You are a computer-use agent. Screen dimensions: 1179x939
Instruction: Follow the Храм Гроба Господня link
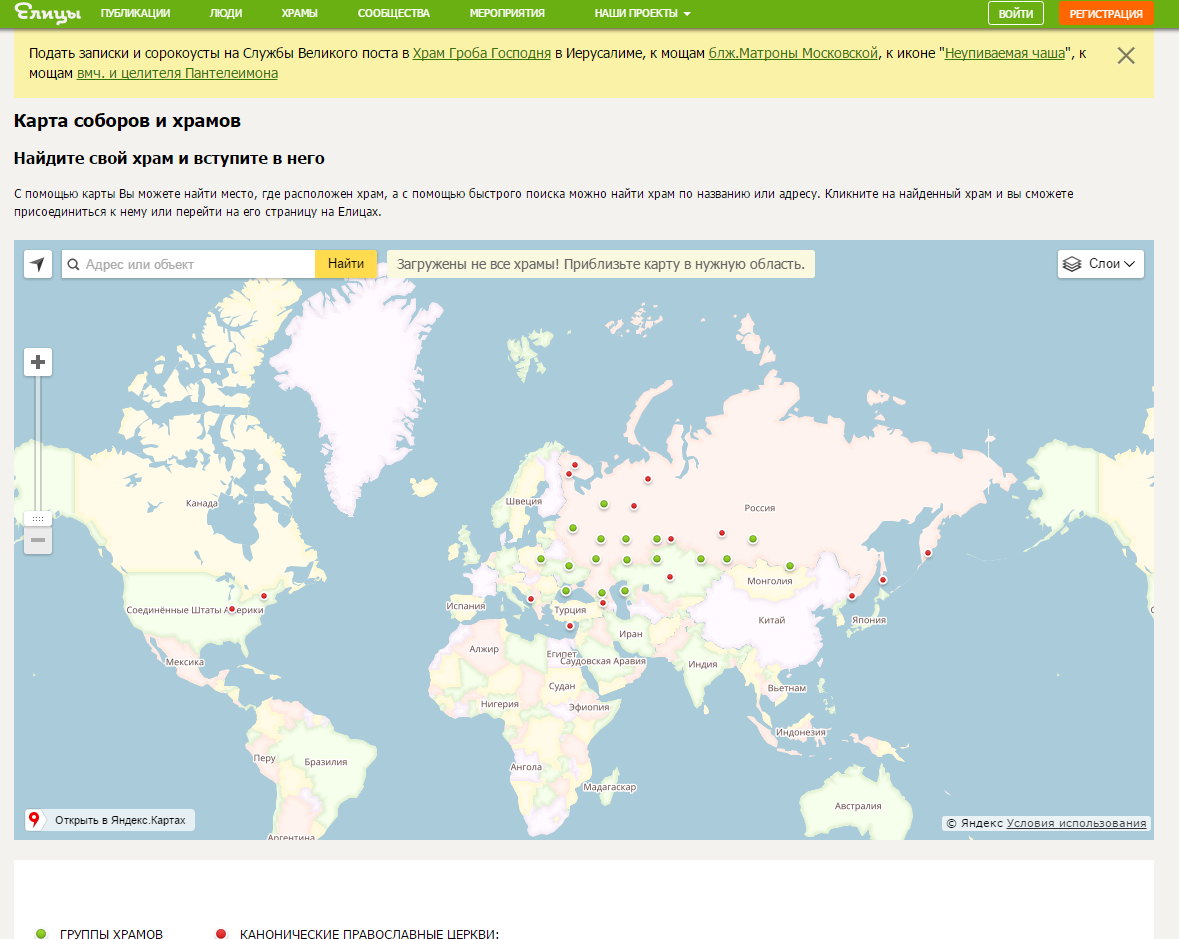(481, 53)
